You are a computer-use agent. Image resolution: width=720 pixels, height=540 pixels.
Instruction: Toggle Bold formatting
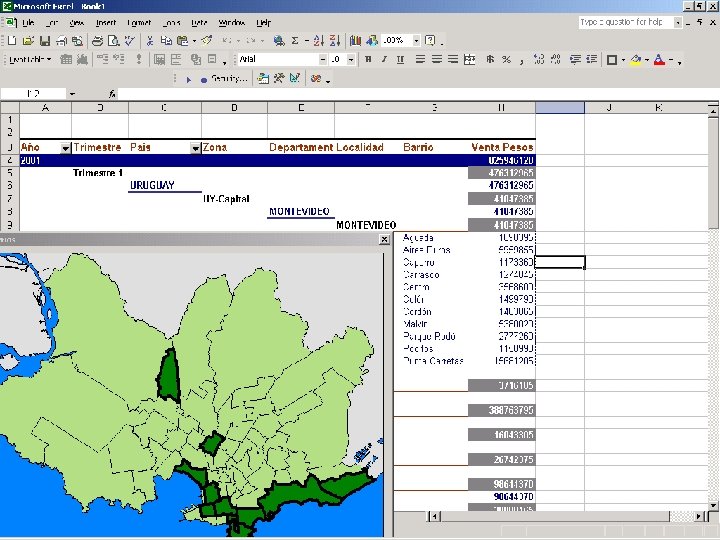tap(368, 60)
